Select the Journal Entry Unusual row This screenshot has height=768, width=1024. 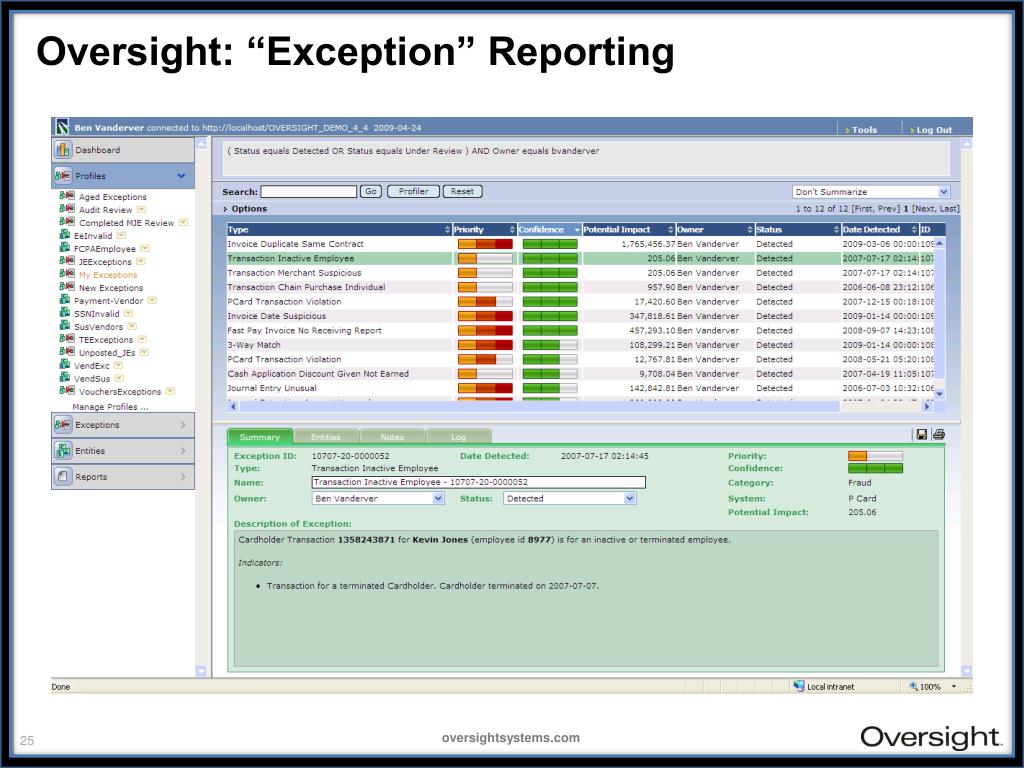pyautogui.click(x=581, y=388)
